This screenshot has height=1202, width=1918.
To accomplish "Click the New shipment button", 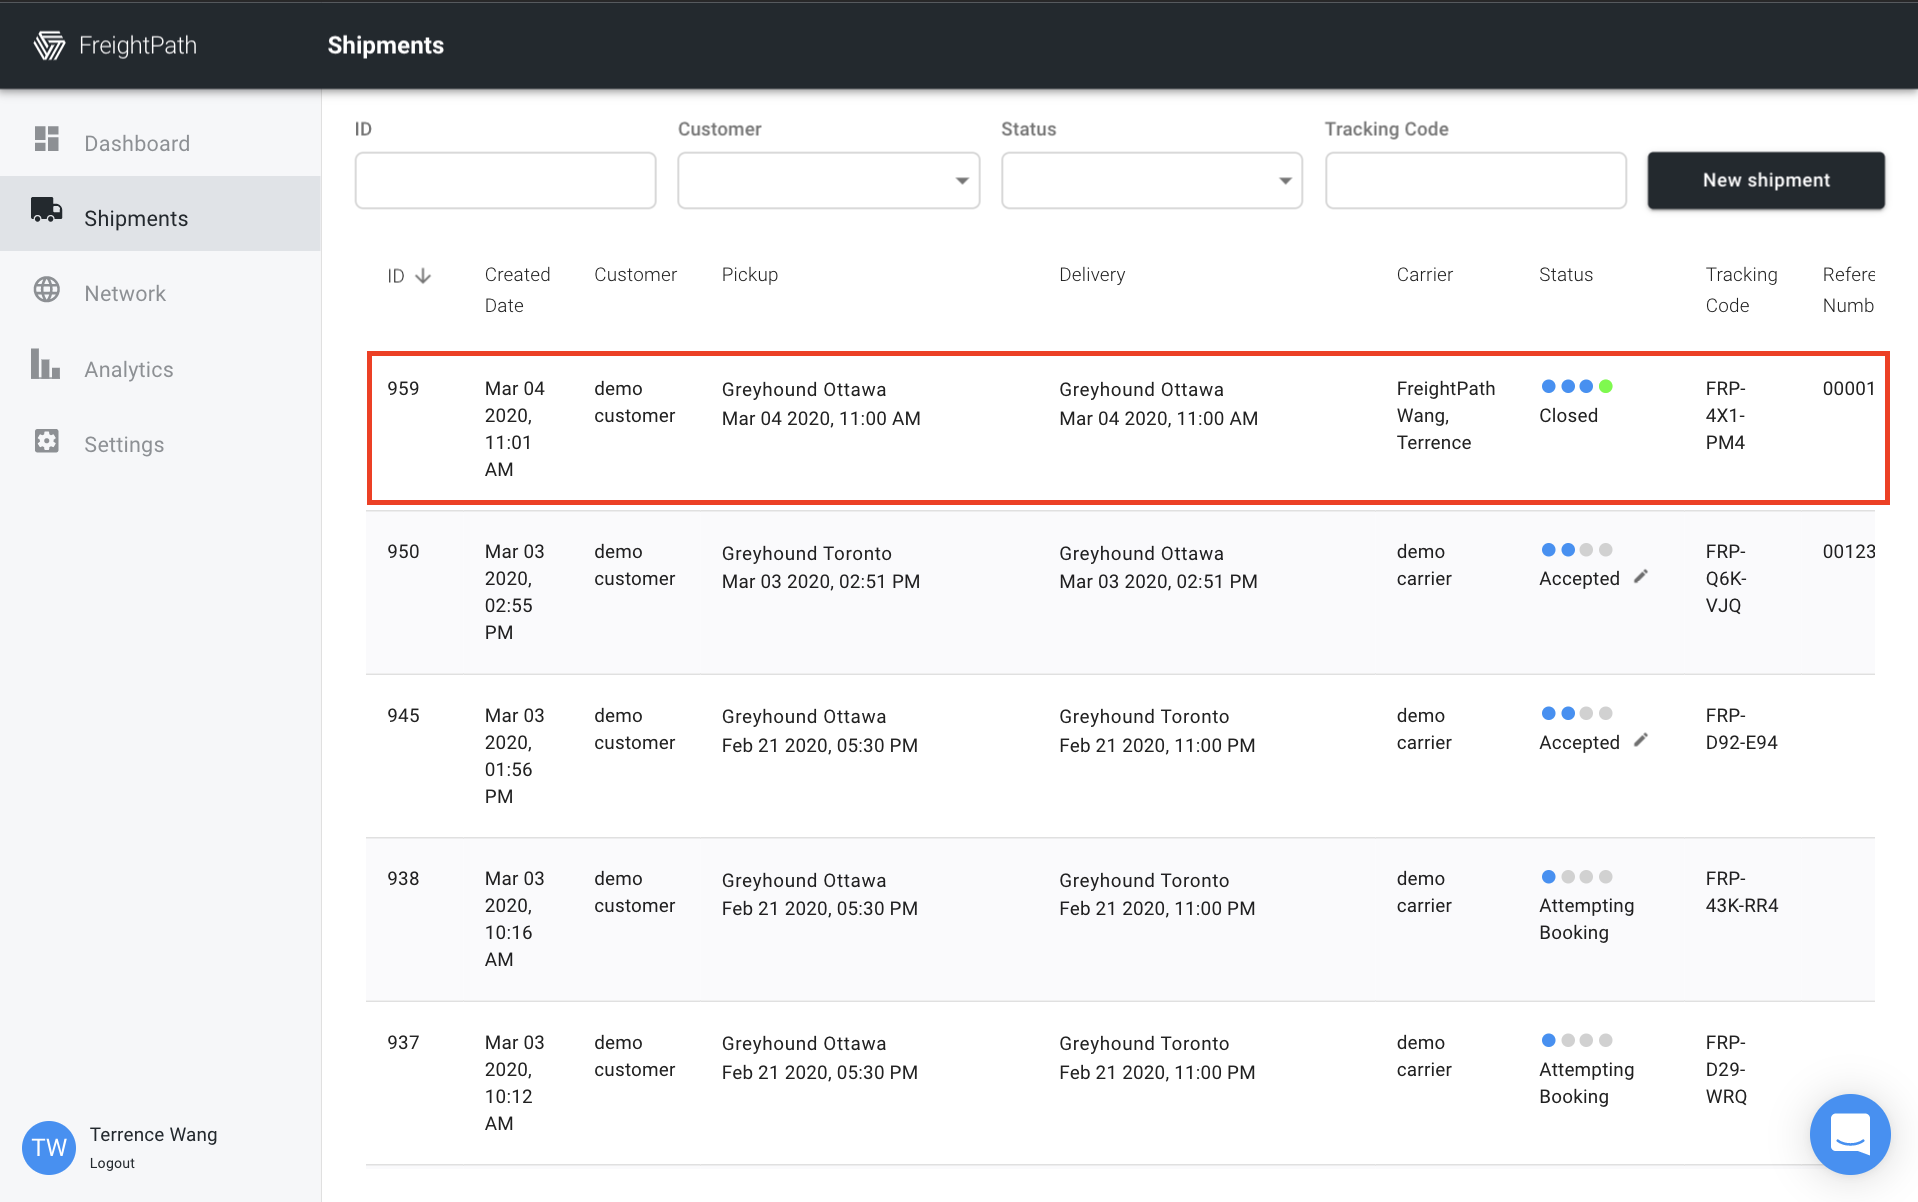I will 1766,181.
